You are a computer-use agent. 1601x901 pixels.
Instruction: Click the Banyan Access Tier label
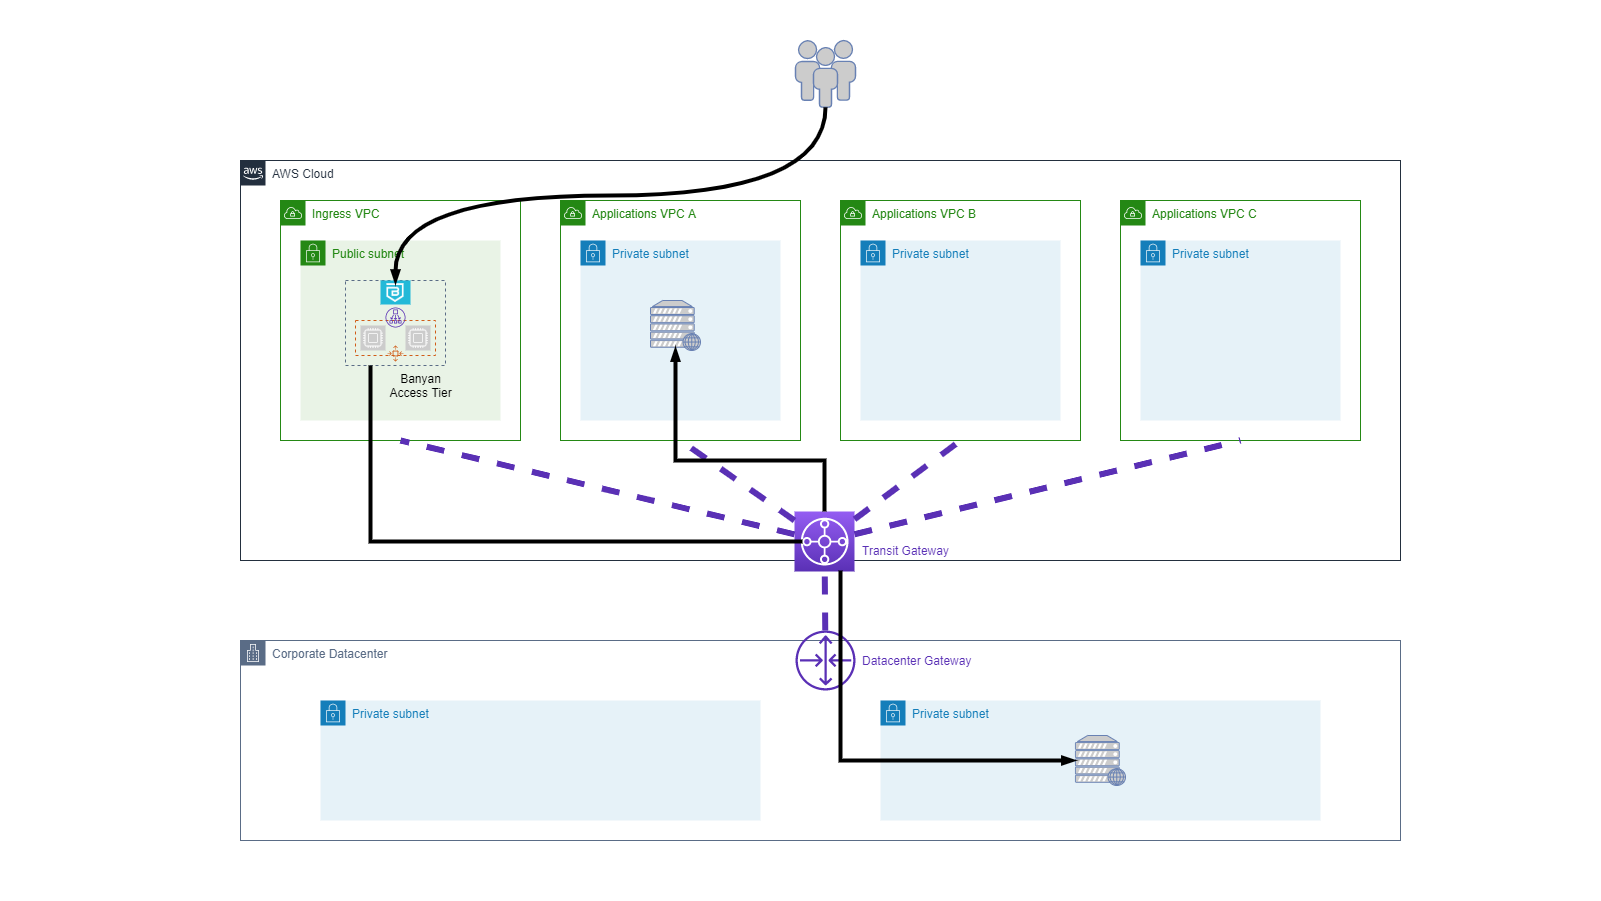click(x=420, y=386)
